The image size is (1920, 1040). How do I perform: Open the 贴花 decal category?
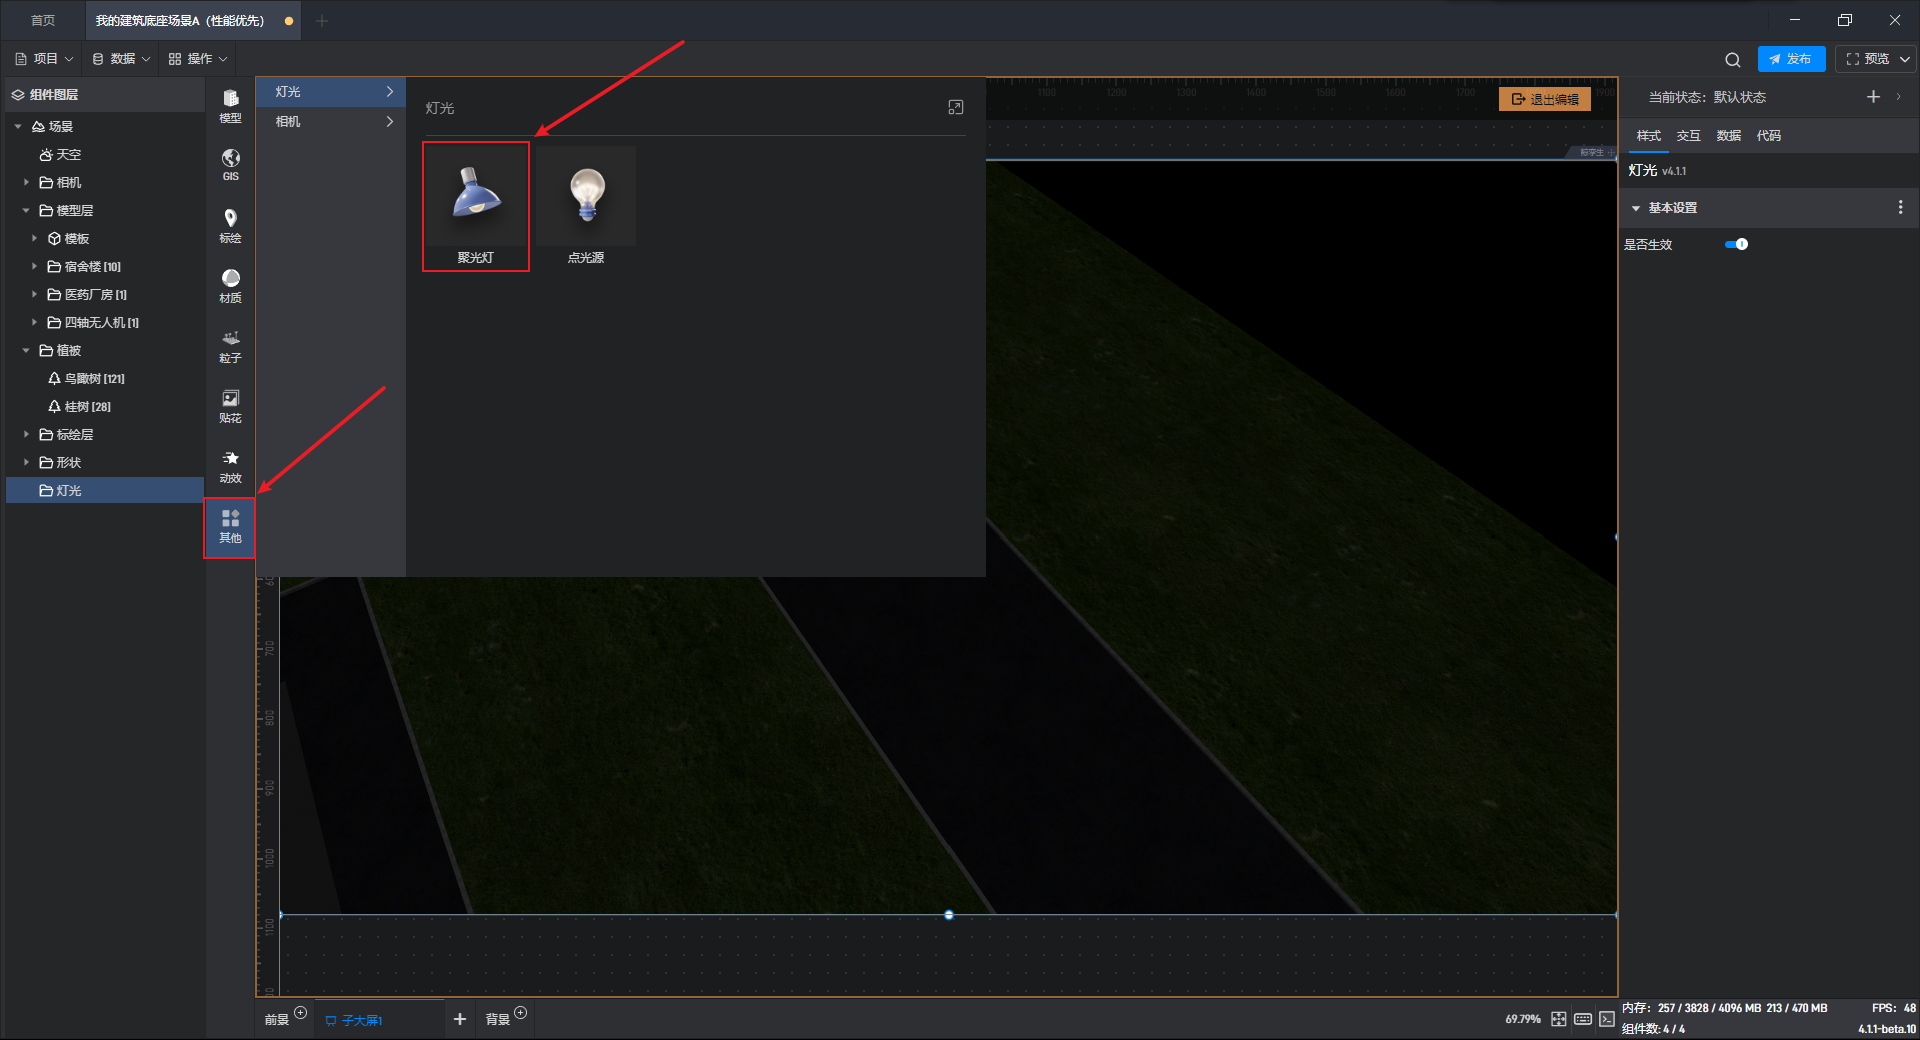(230, 405)
